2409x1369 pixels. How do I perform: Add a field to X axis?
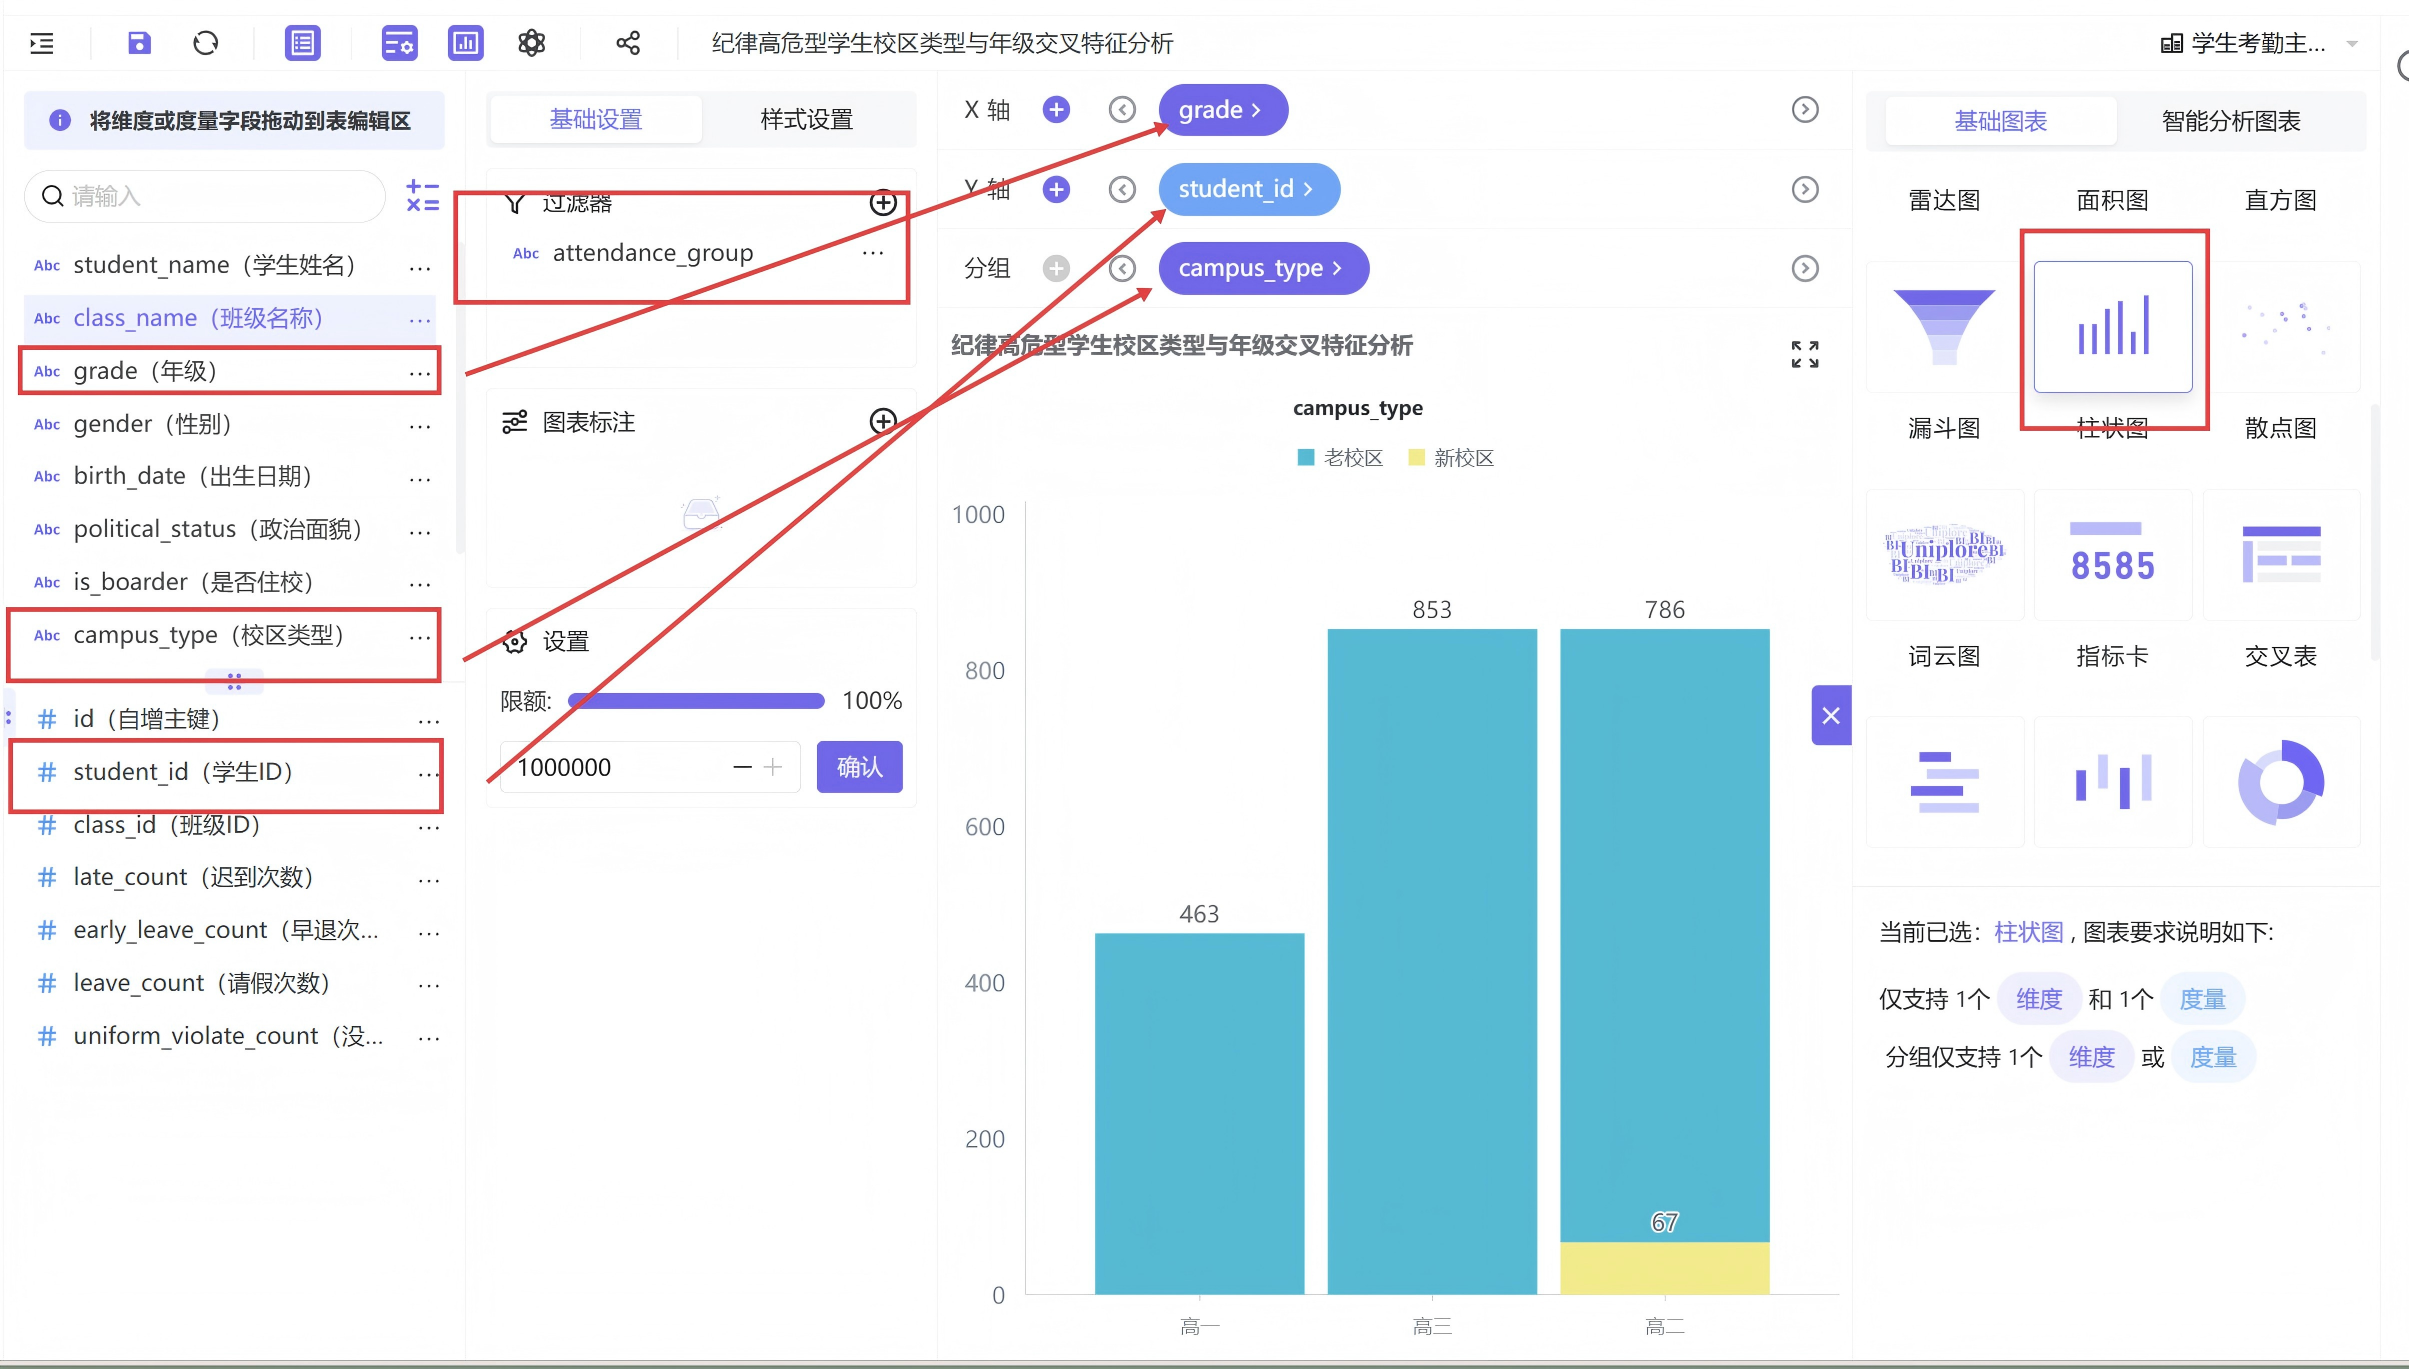[x=1056, y=109]
